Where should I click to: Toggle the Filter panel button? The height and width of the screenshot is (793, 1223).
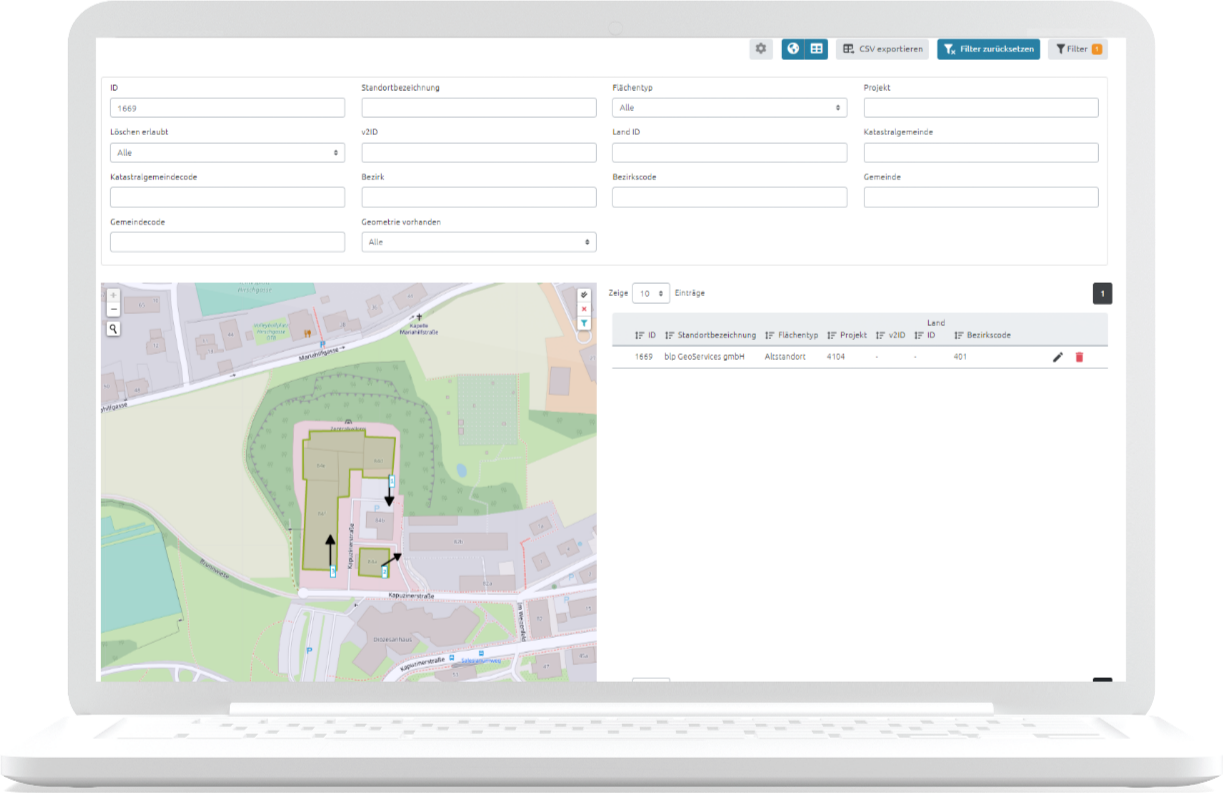1078,49
